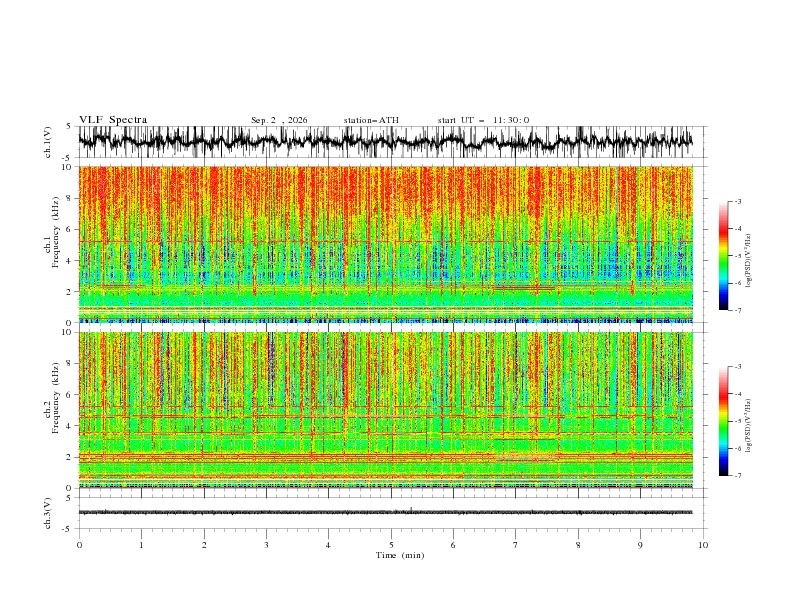This screenshot has height=612, width=792.
Task: Click the 7 minute tick on time axis
Action: point(516,545)
